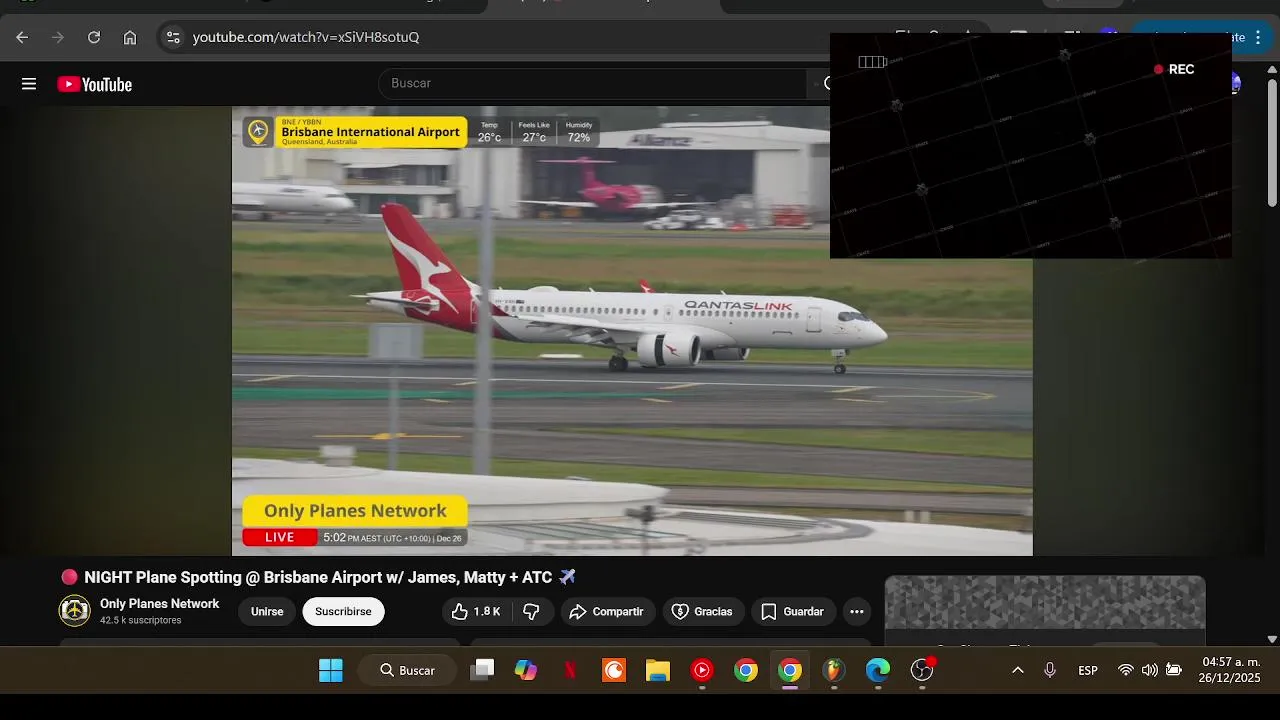
Task: Open OBS Studio from the taskbar
Action: tap(922, 670)
